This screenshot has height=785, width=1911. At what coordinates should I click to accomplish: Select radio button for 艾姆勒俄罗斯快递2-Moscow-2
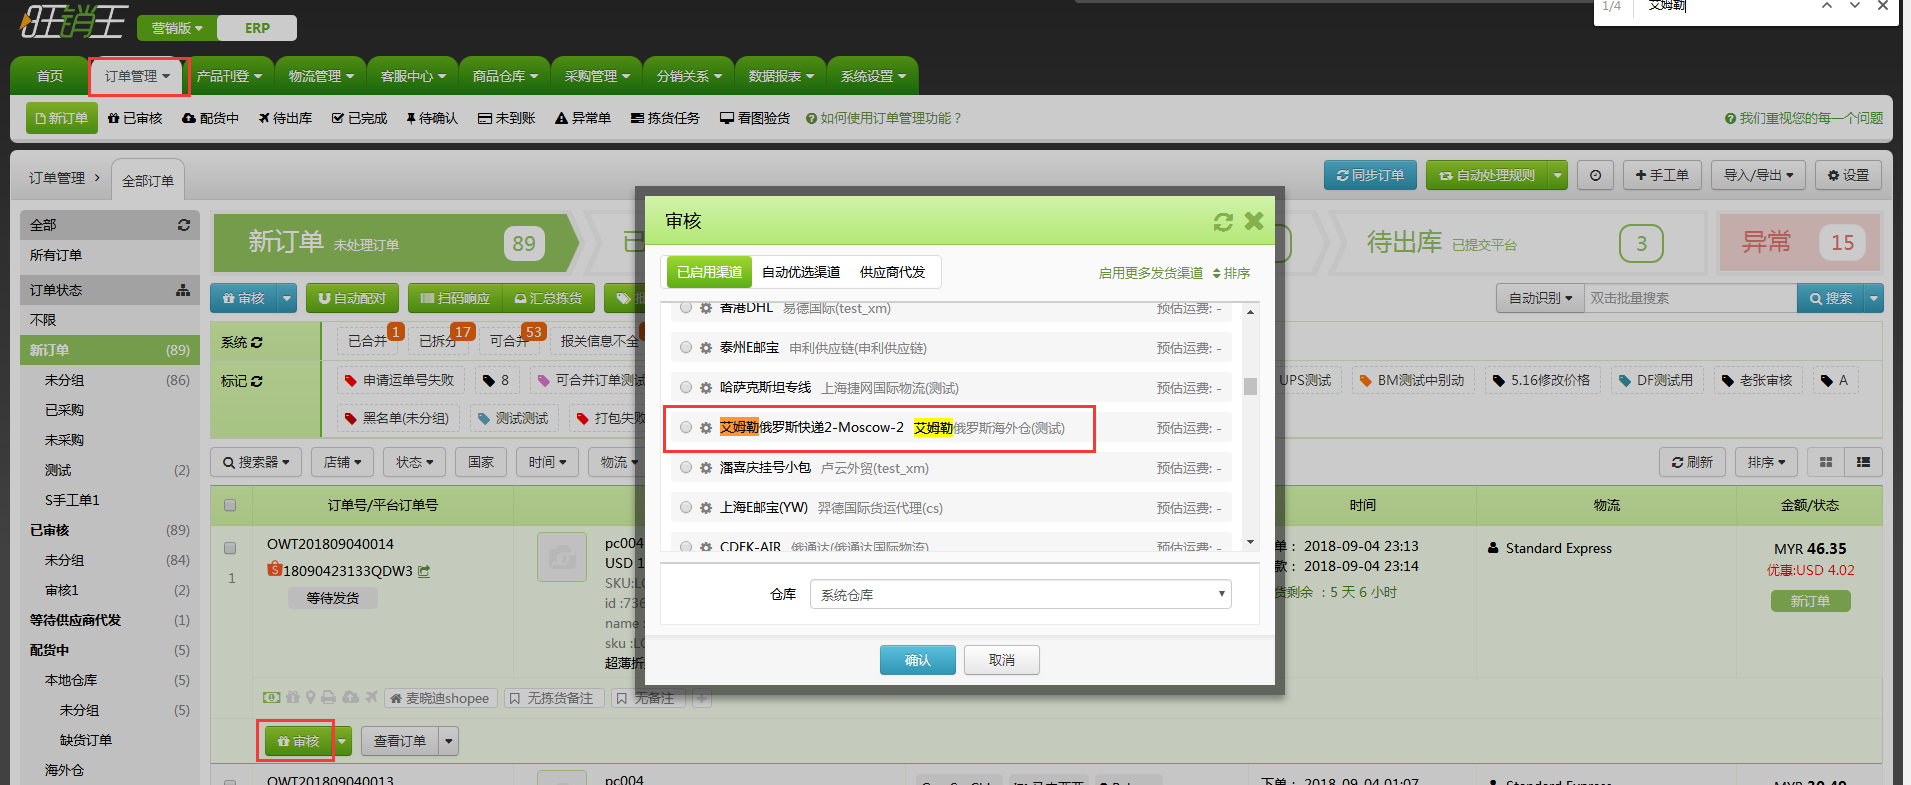686,428
